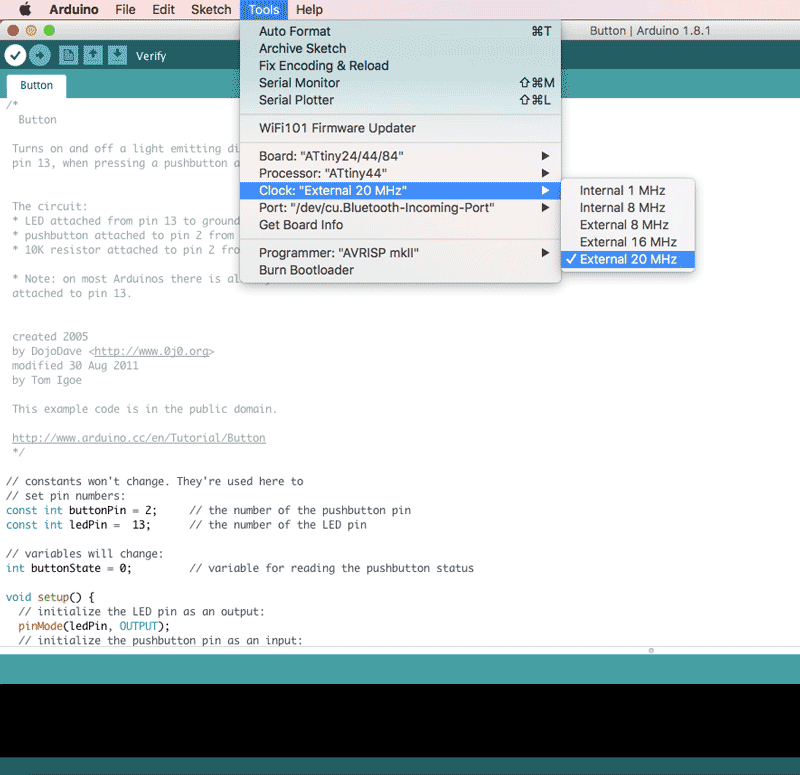Open the Help menu

coord(309,9)
